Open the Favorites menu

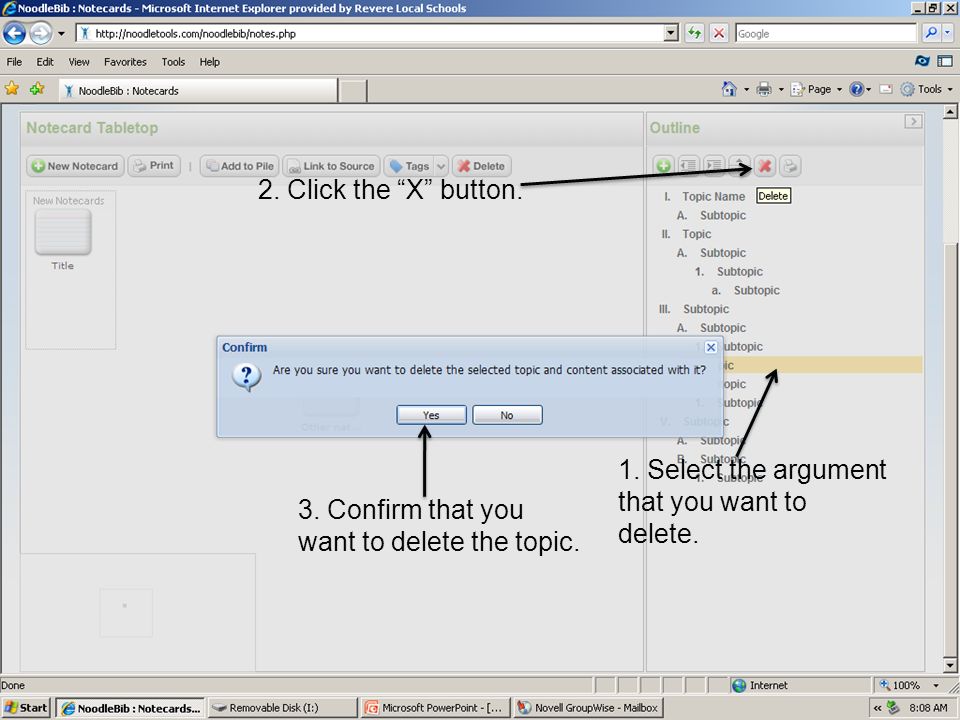click(125, 62)
